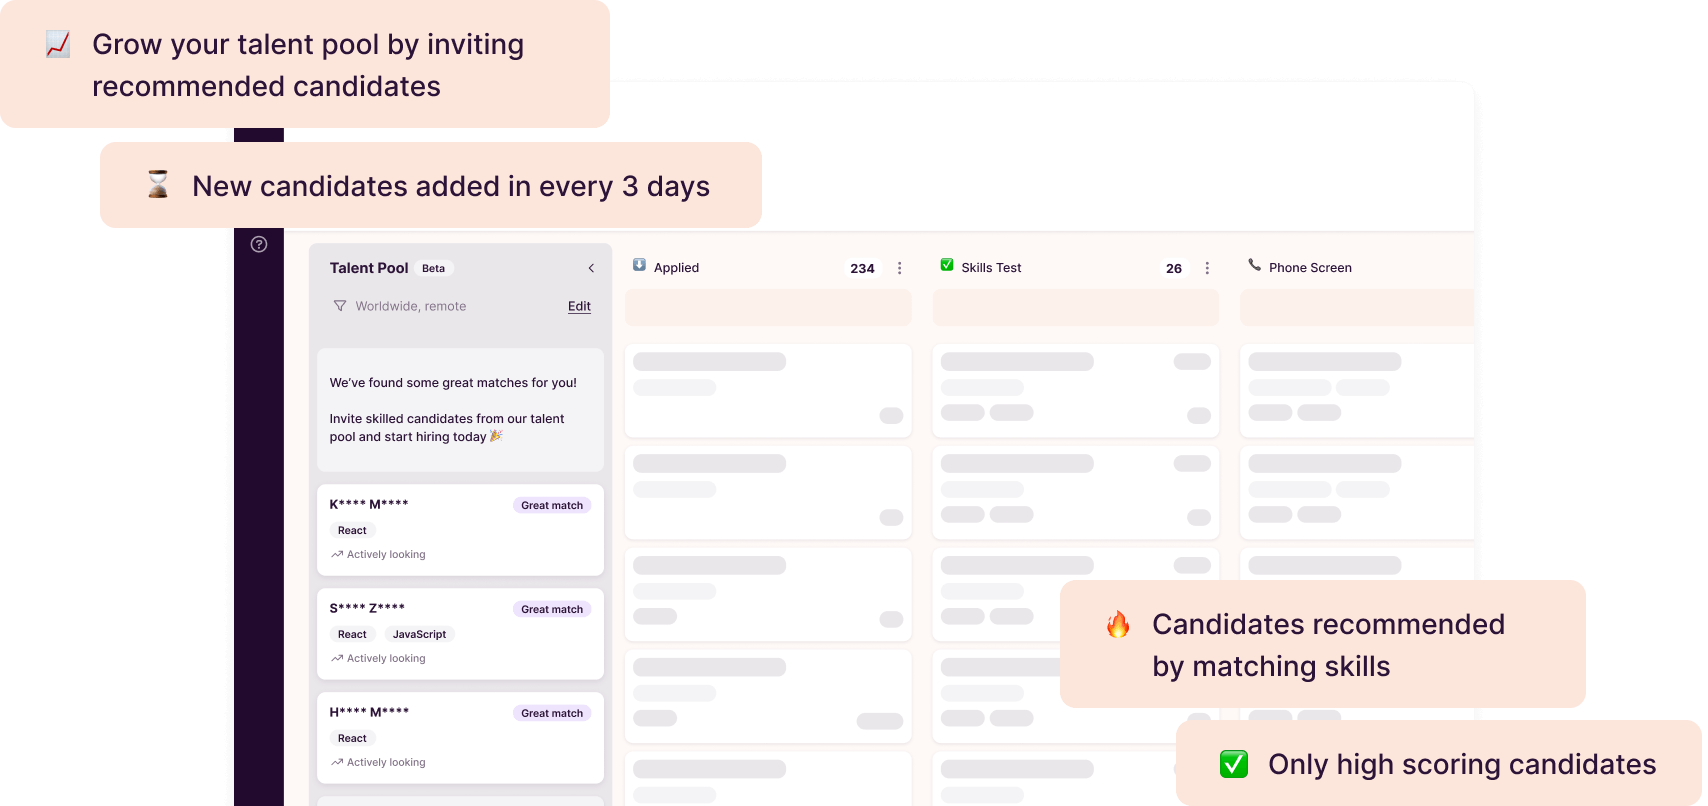Viewport: 1708px width, 806px height.
Task: Select the Applied column header
Action: pos(676,268)
